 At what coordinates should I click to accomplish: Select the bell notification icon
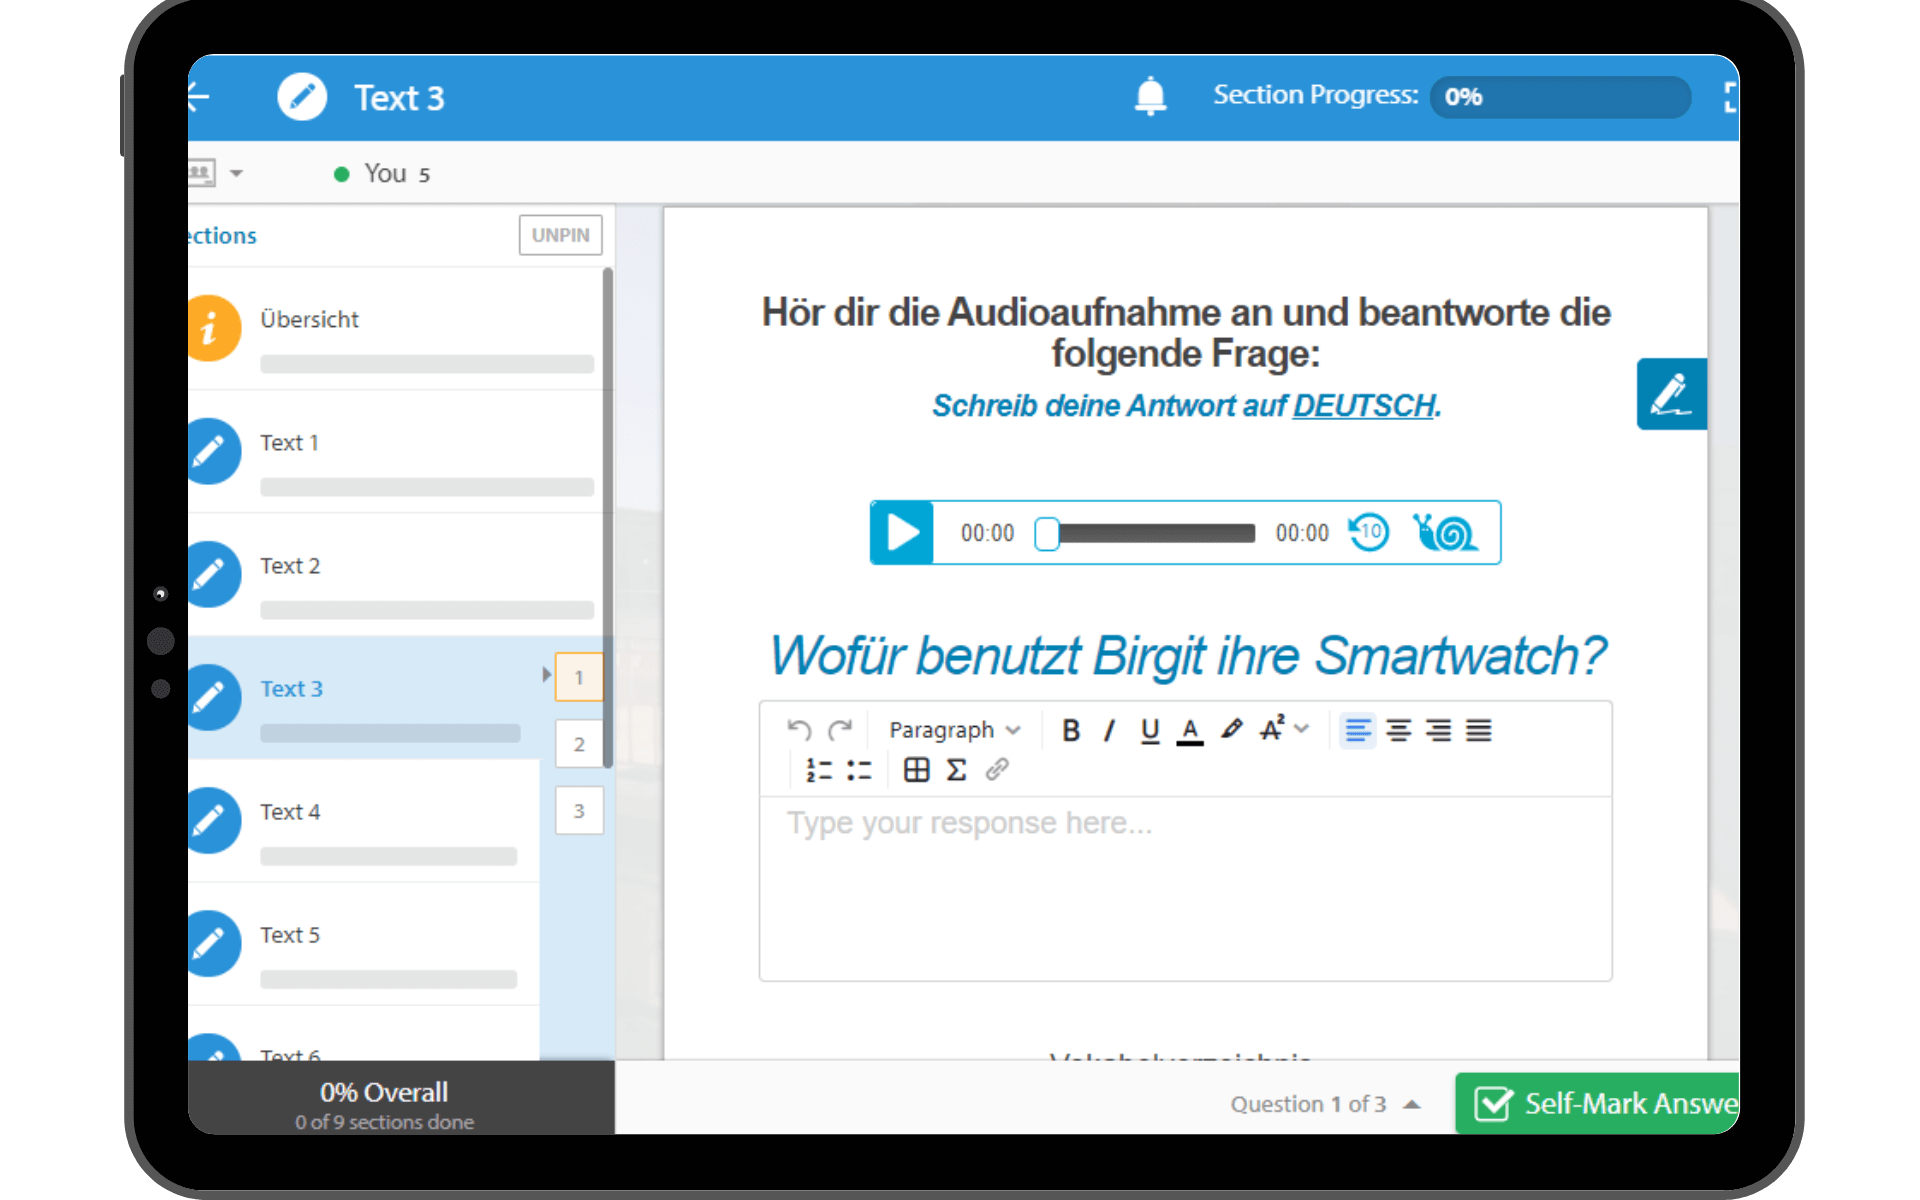tap(1150, 97)
